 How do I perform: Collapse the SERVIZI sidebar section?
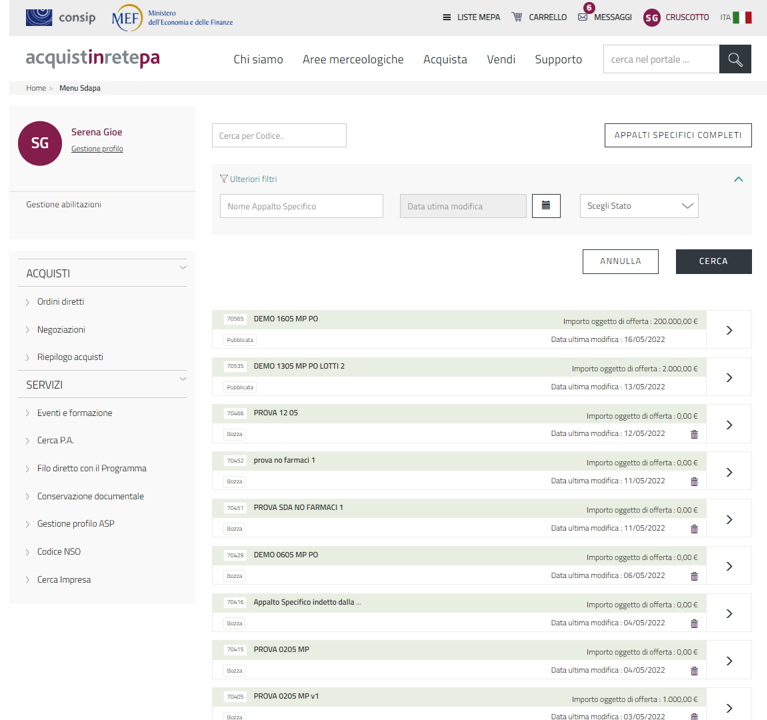(183, 379)
